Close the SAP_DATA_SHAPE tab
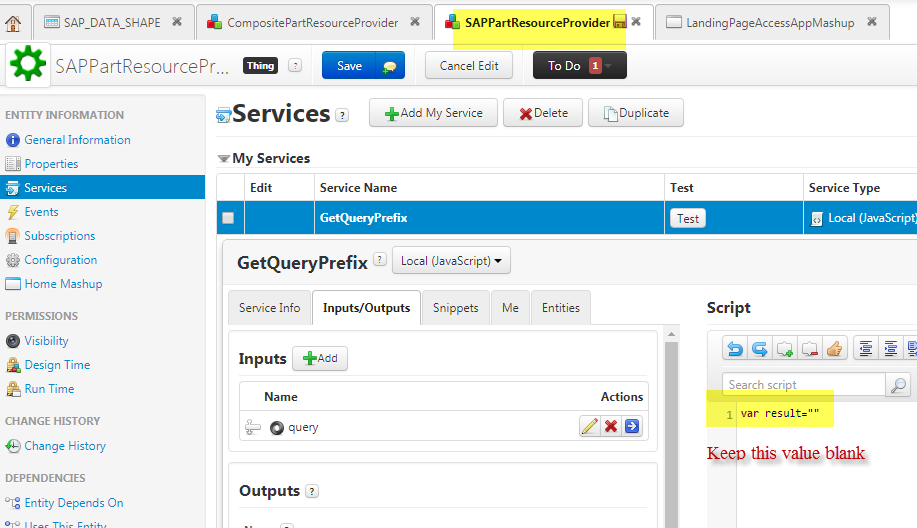The image size is (917, 528). [x=177, y=22]
